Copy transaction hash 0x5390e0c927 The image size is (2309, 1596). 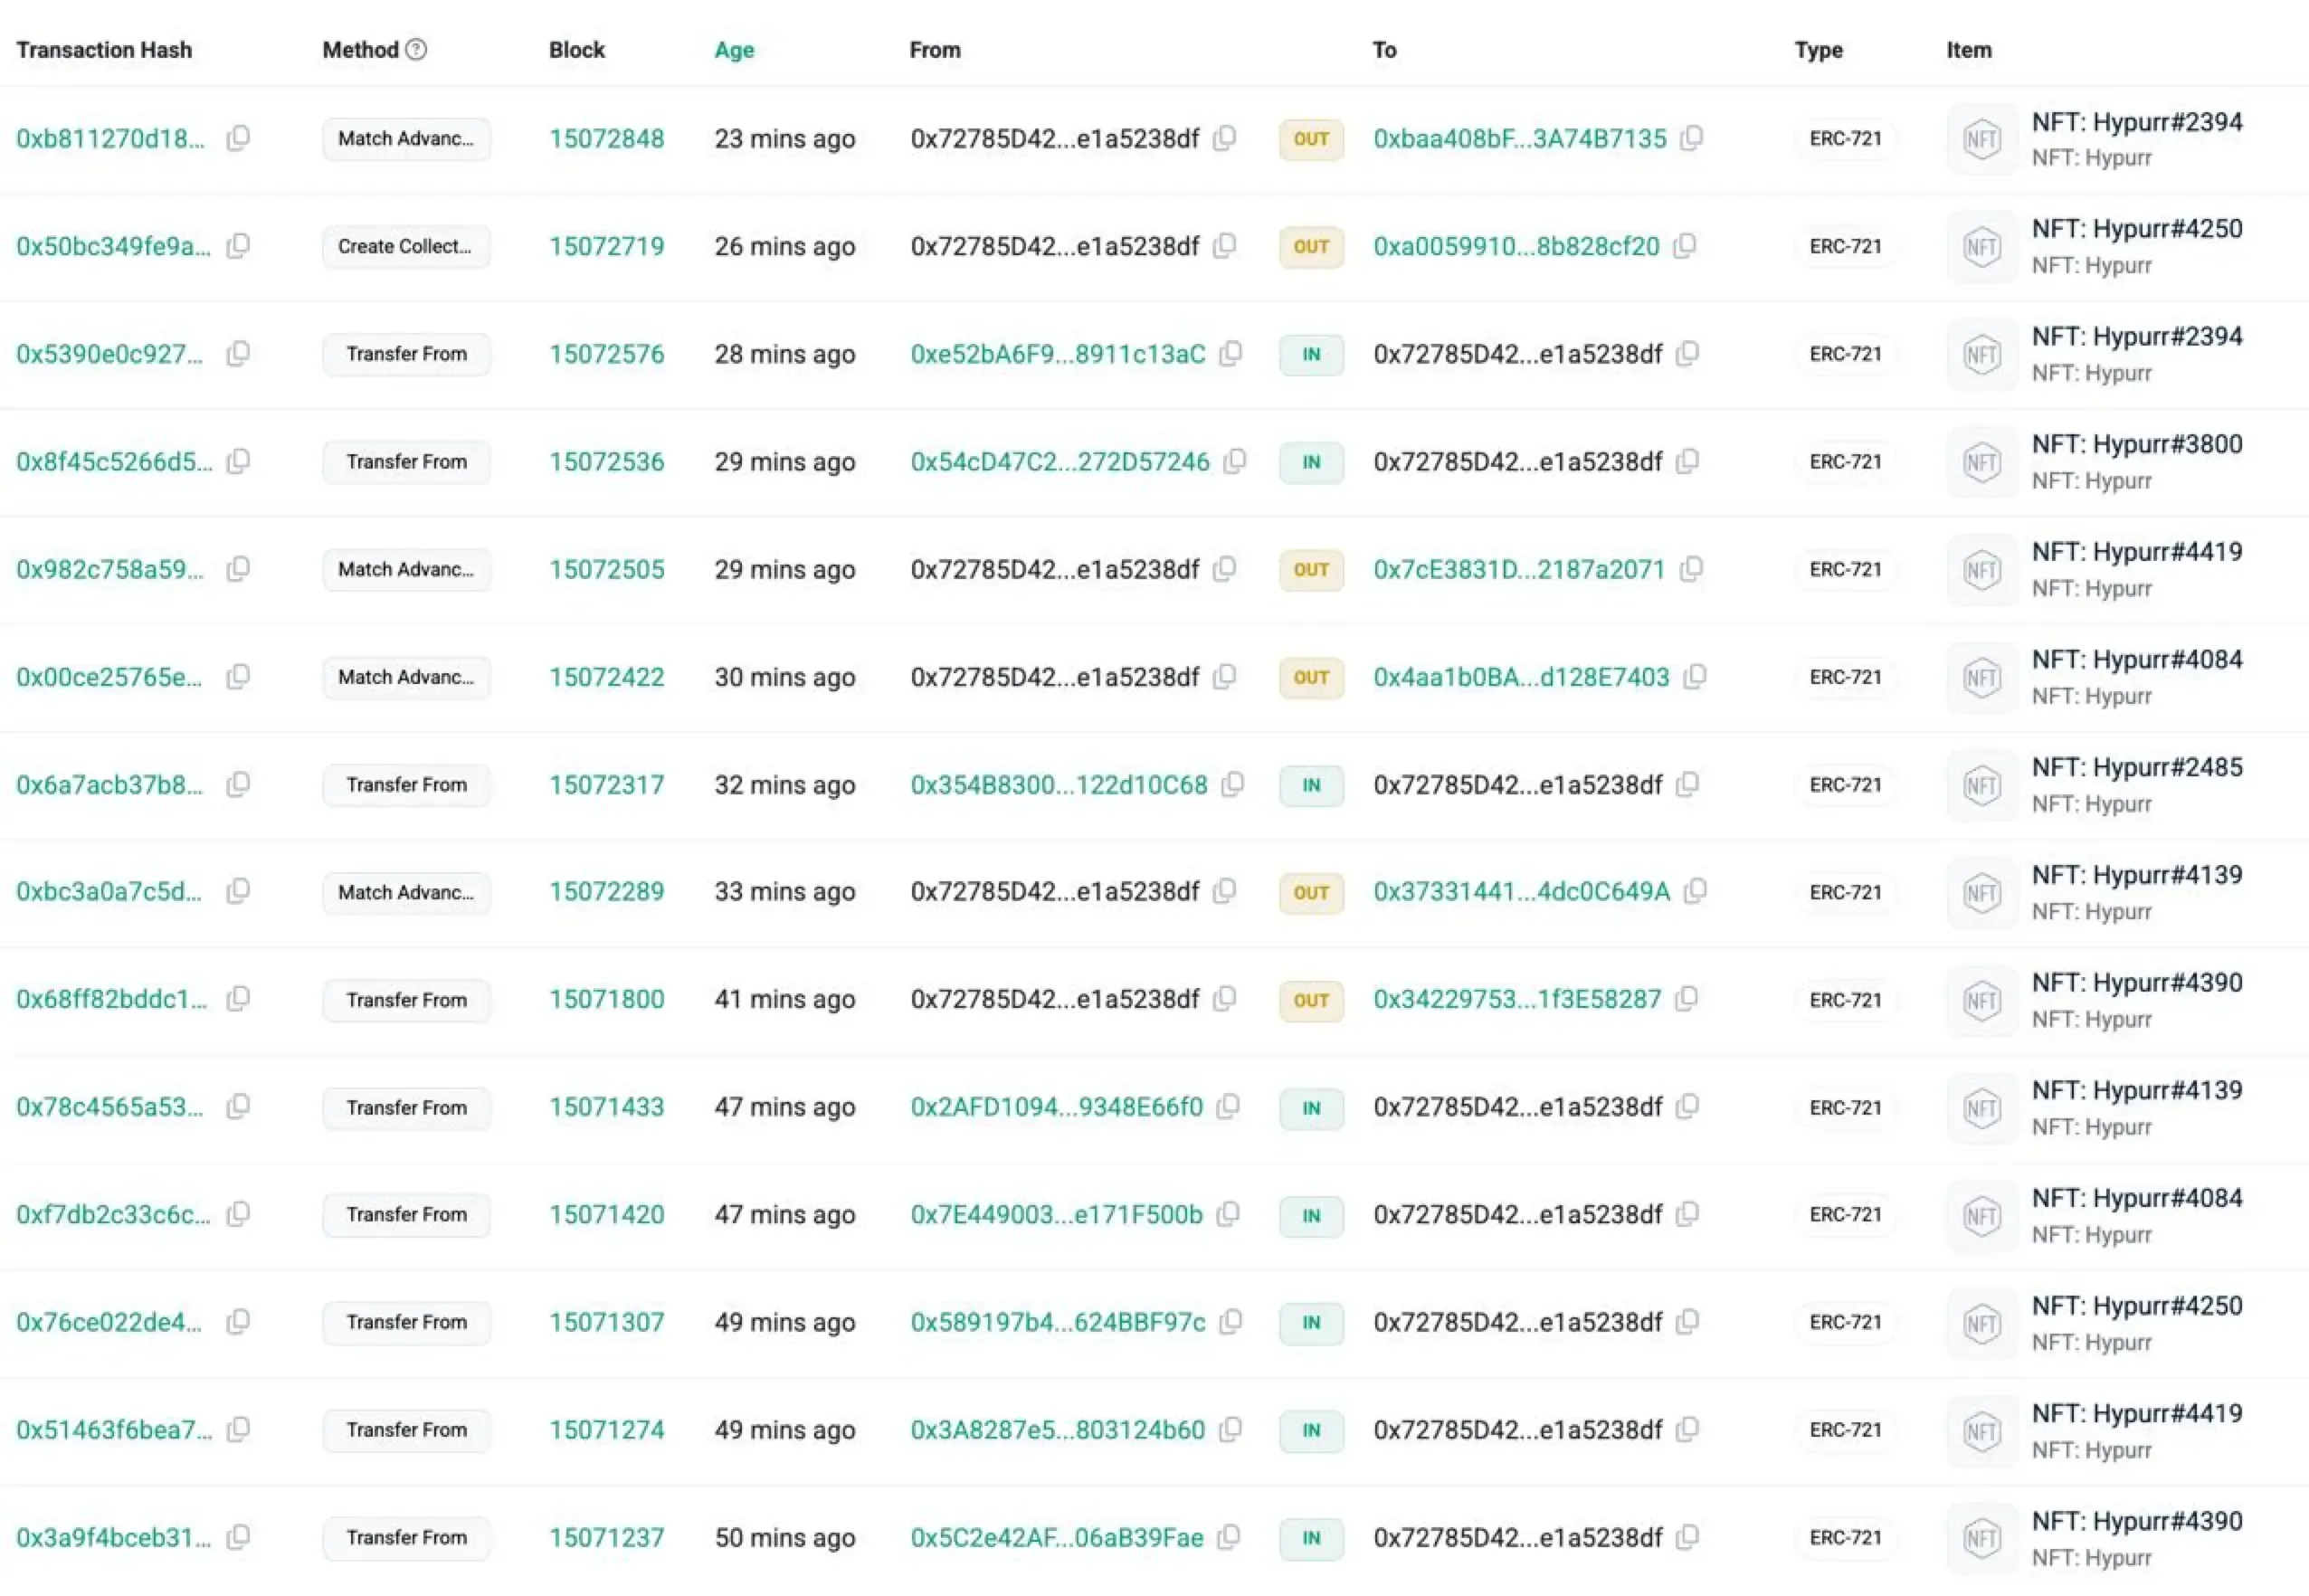point(238,353)
